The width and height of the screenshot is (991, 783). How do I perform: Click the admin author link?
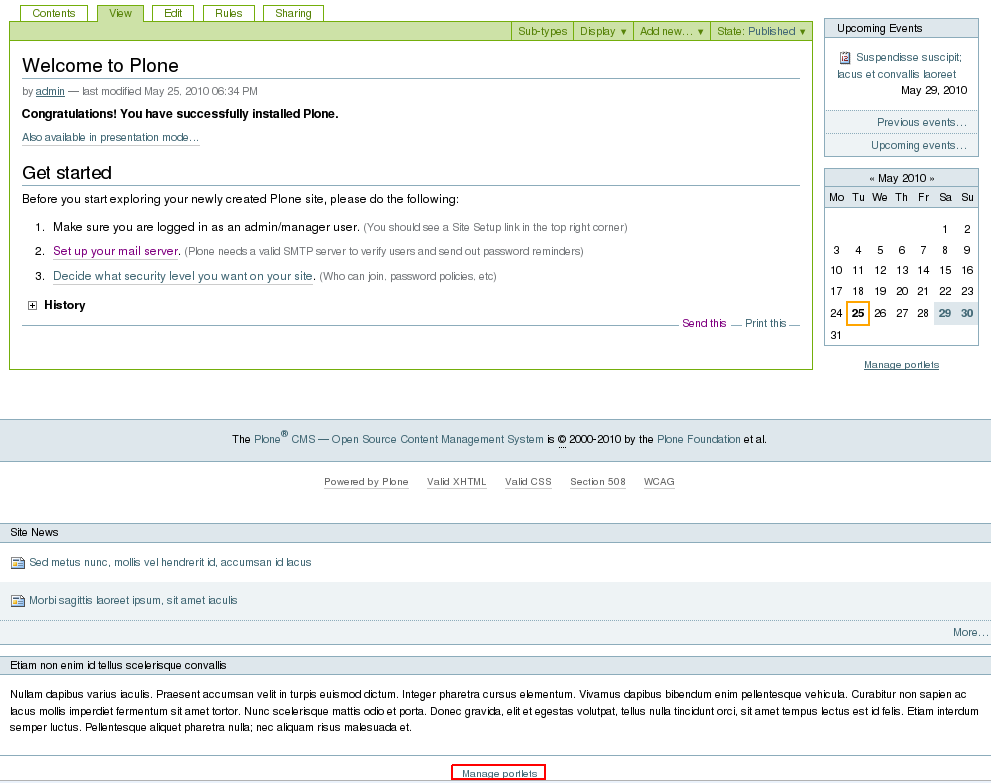pyautogui.click(x=50, y=91)
